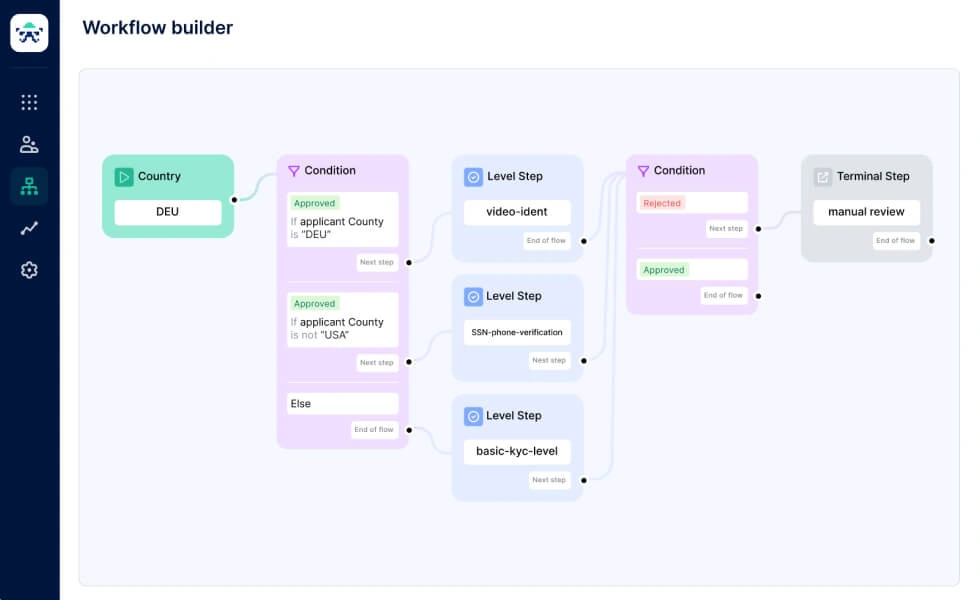Click the Country node play icon
The height and width of the screenshot is (600, 980).
pos(124,177)
